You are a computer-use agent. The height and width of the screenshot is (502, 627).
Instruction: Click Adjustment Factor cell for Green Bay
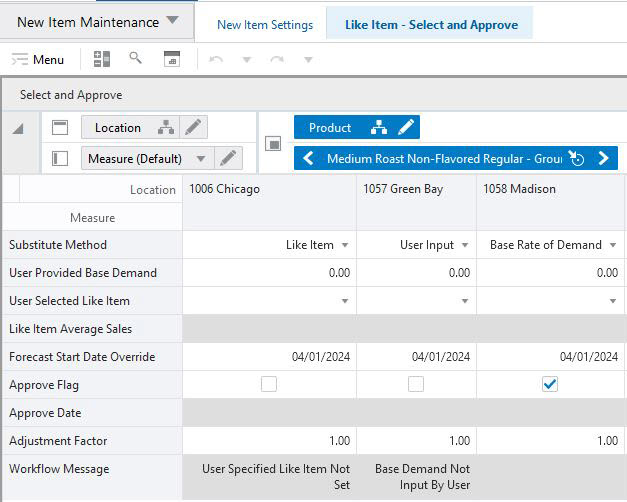pyautogui.click(x=416, y=441)
